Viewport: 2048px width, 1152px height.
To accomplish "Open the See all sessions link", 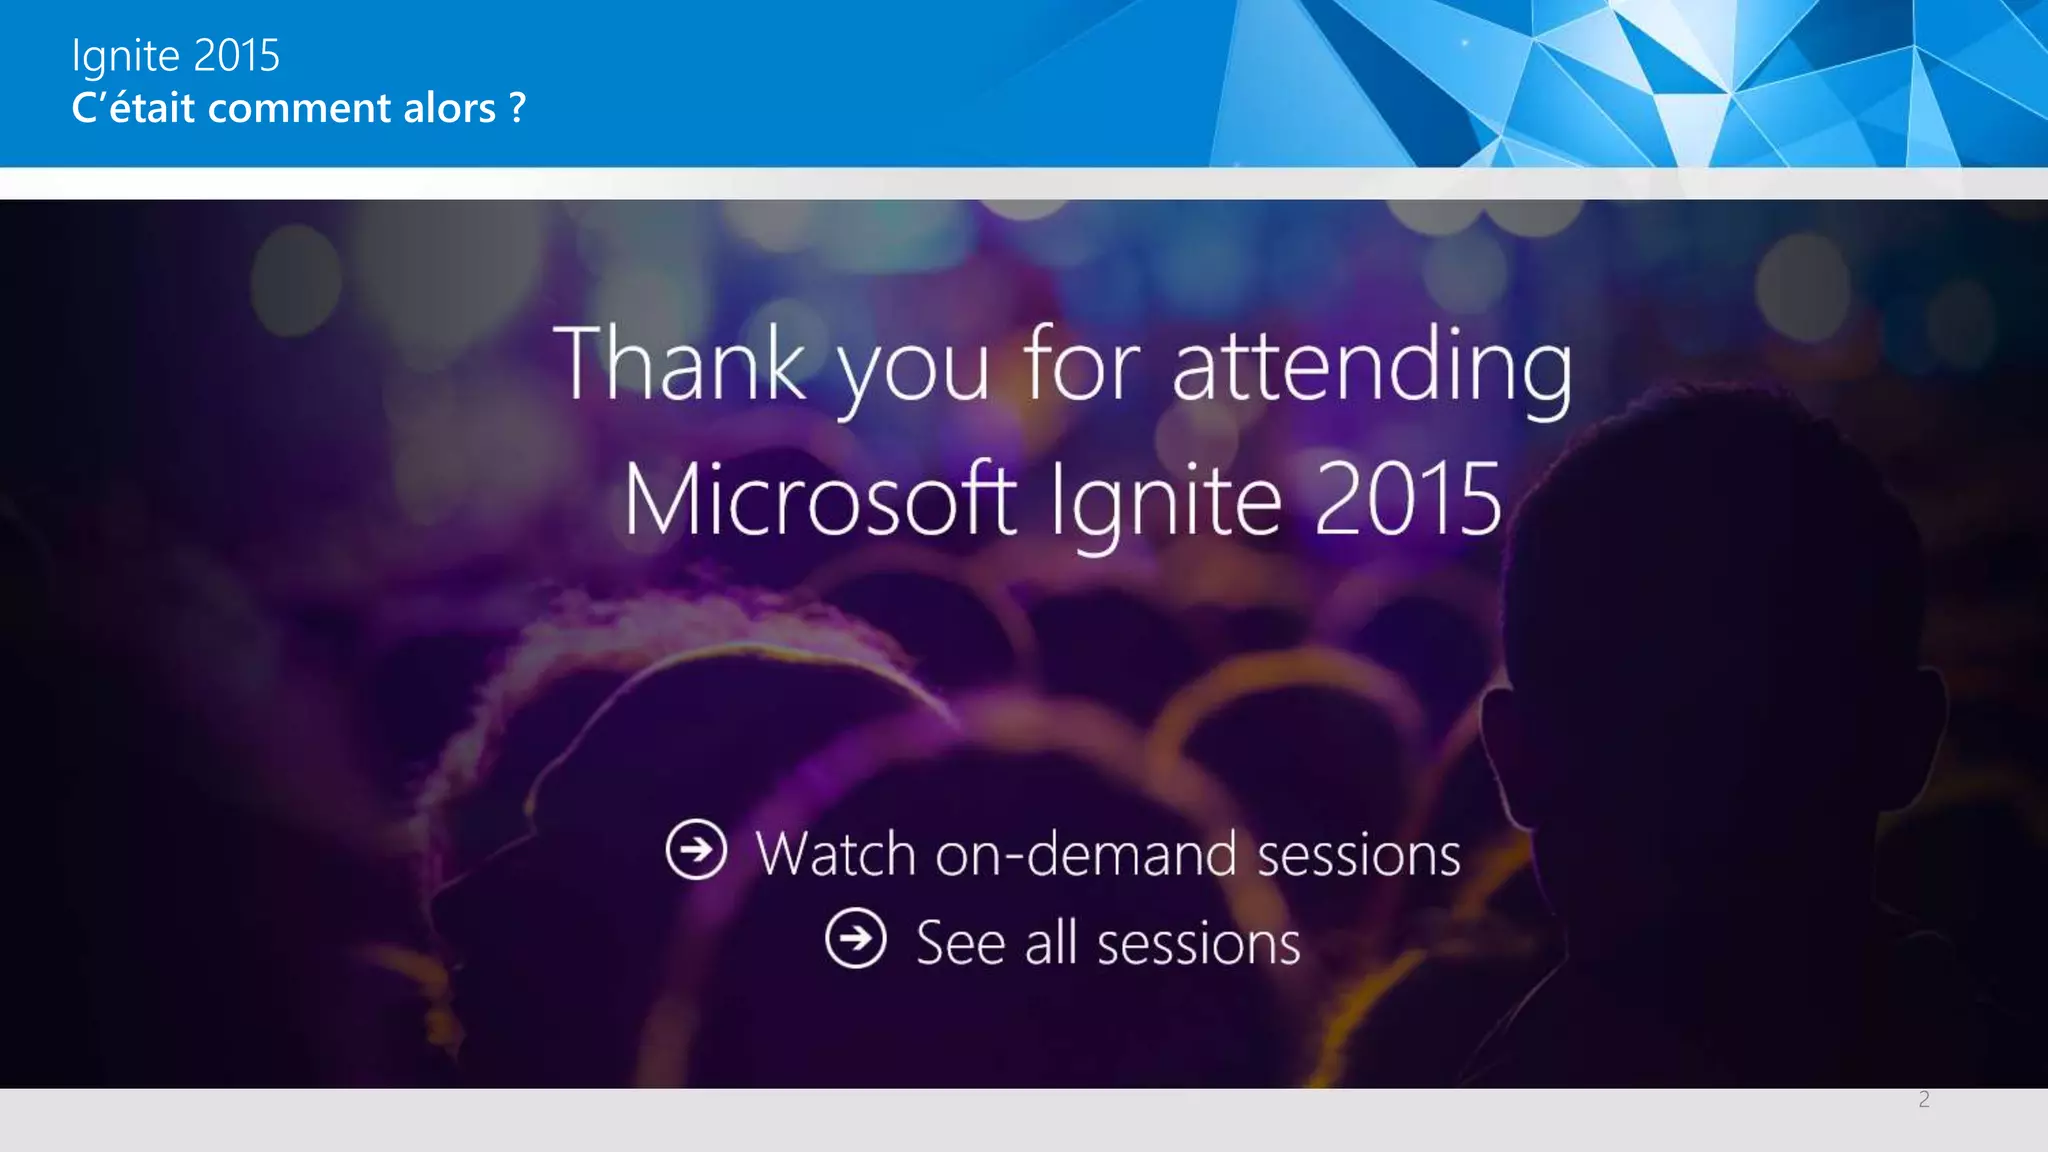I will pyautogui.click(x=1107, y=943).
